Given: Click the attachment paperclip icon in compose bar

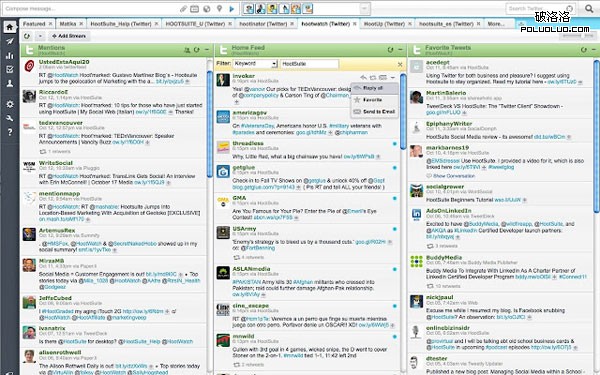Looking at the screenshot, I should (x=183, y=8).
